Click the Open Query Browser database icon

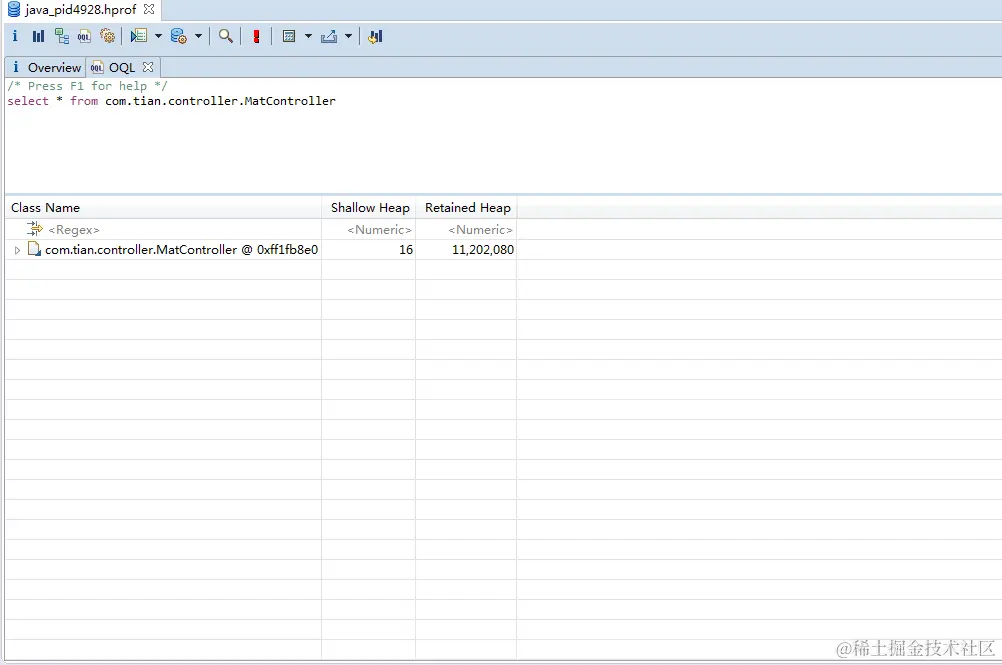click(179, 36)
